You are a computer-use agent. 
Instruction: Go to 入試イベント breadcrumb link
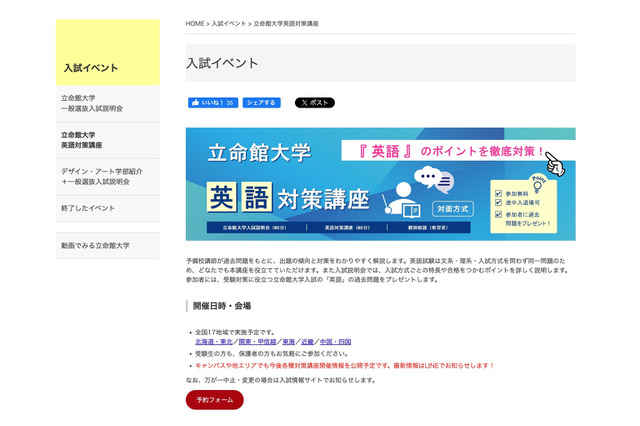pyautogui.click(x=228, y=22)
